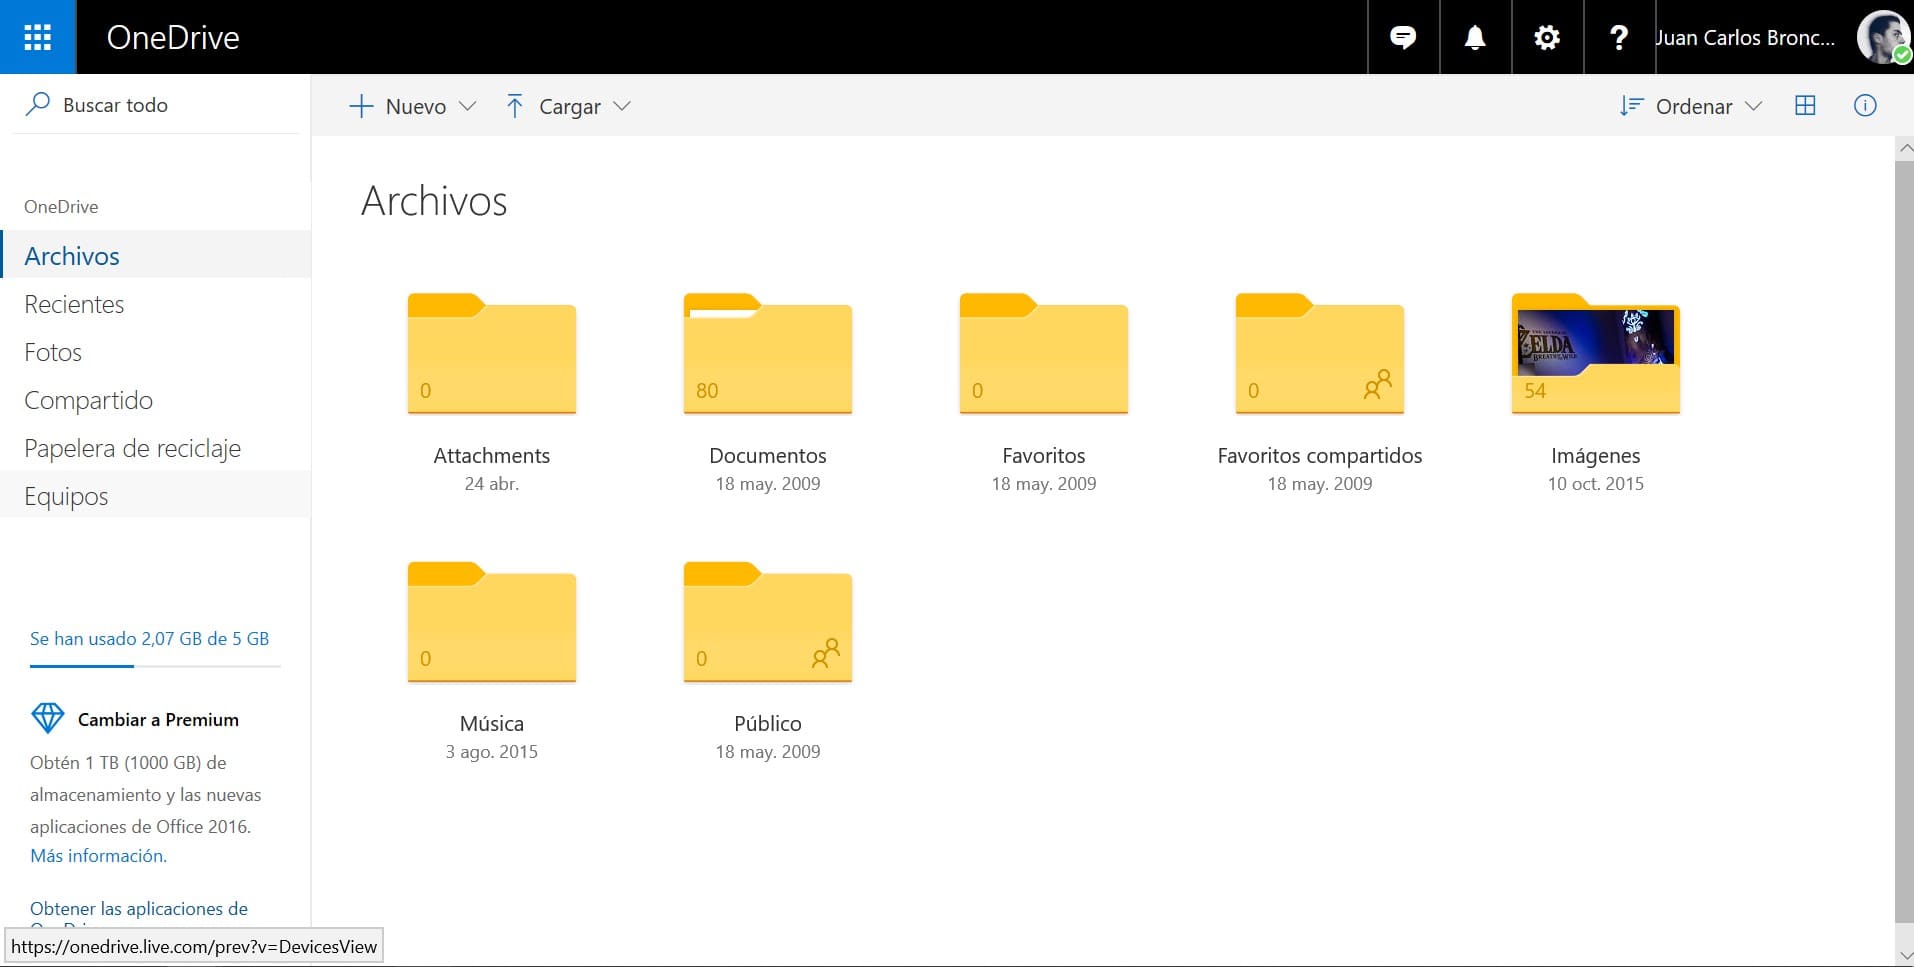This screenshot has width=1914, height=967.
Task: Open the chat messages icon
Action: click(x=1403, y=37)
